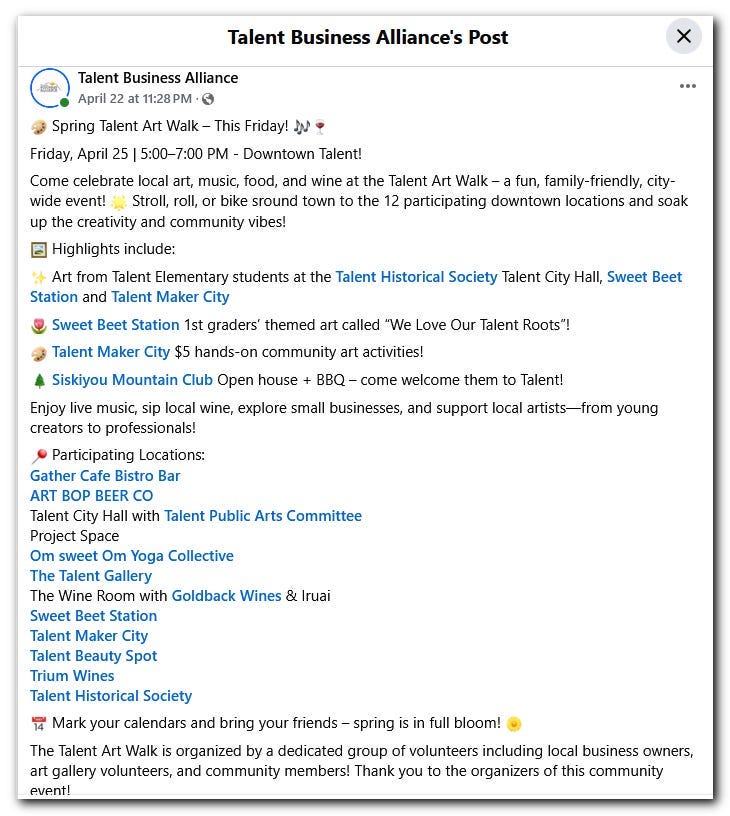Click the palette emoji before 'Spring Talent Art Walk'
The image size is (730, 816).
39,126
